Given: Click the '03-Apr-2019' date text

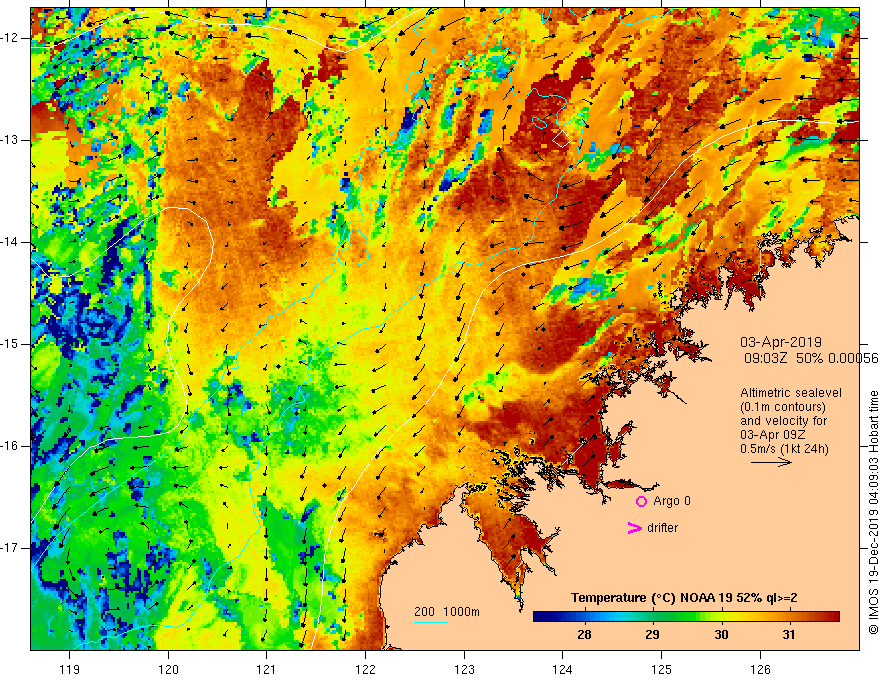Looking at the screenshot, I should (x=781, y=342).
